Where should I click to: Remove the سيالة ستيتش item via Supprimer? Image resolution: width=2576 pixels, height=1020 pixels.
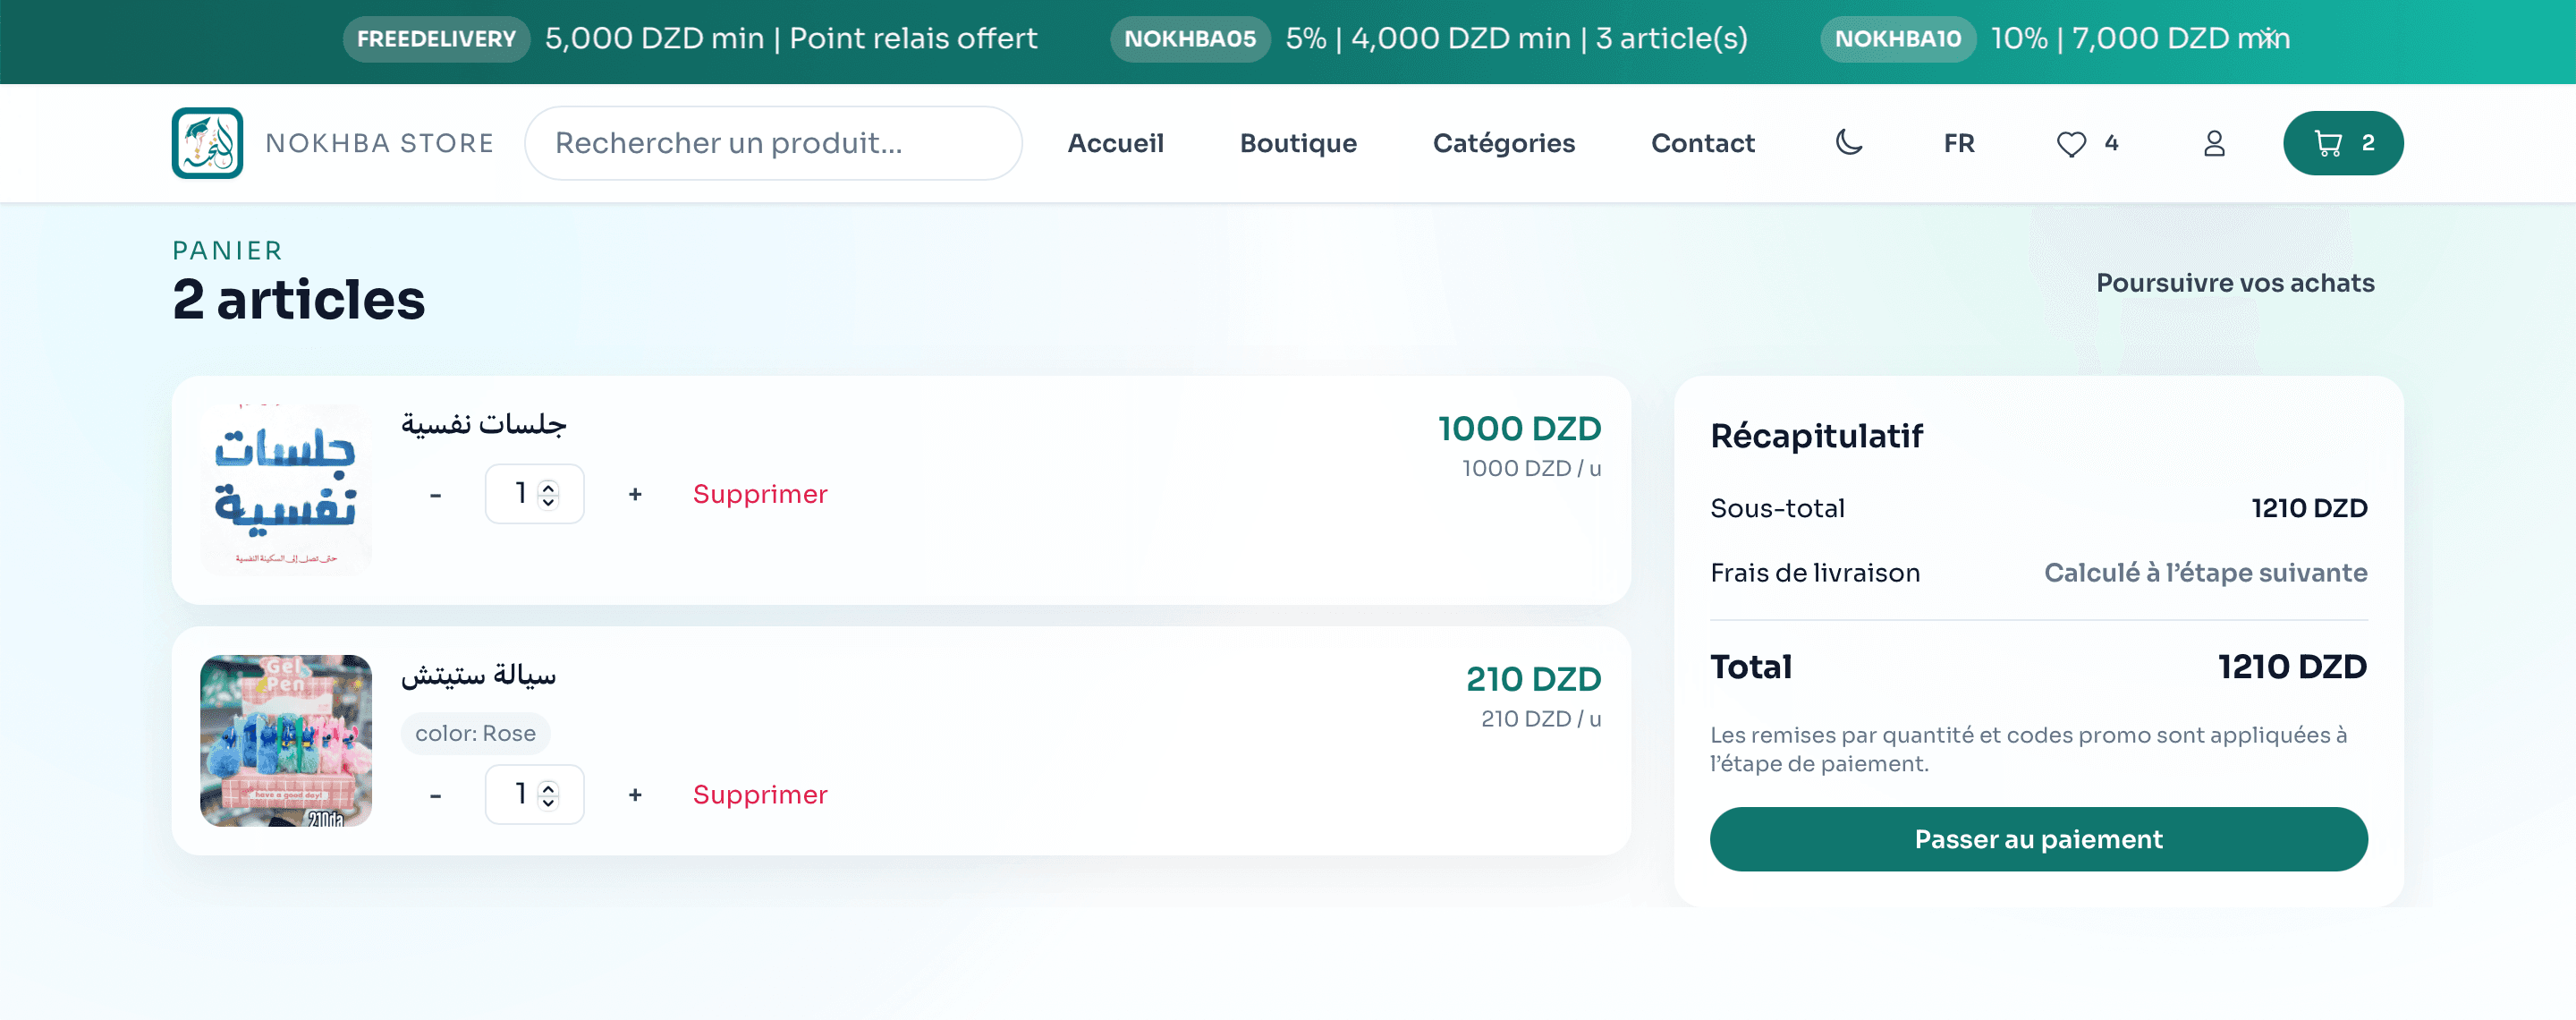(760, 795)
